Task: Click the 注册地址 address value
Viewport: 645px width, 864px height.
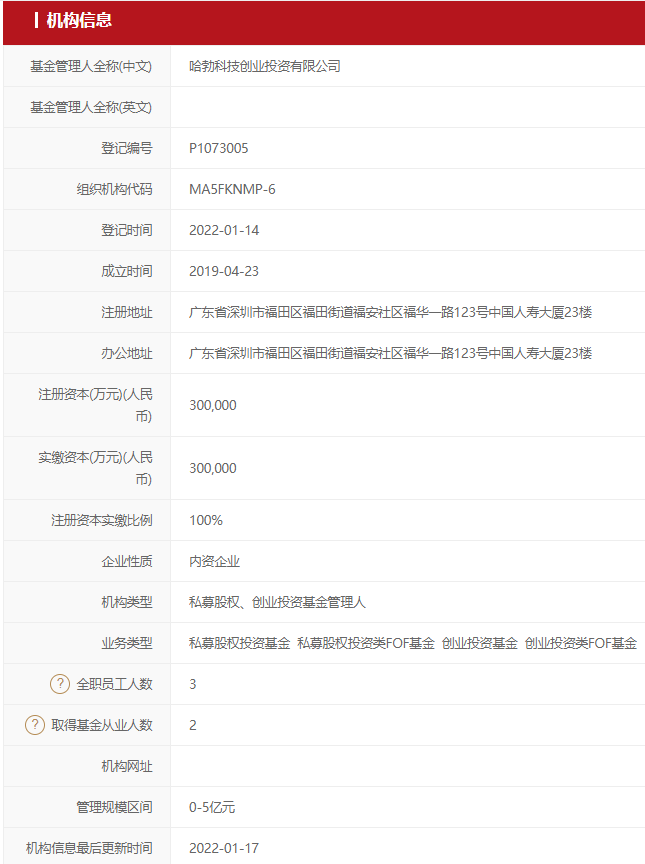Action: 391,312
